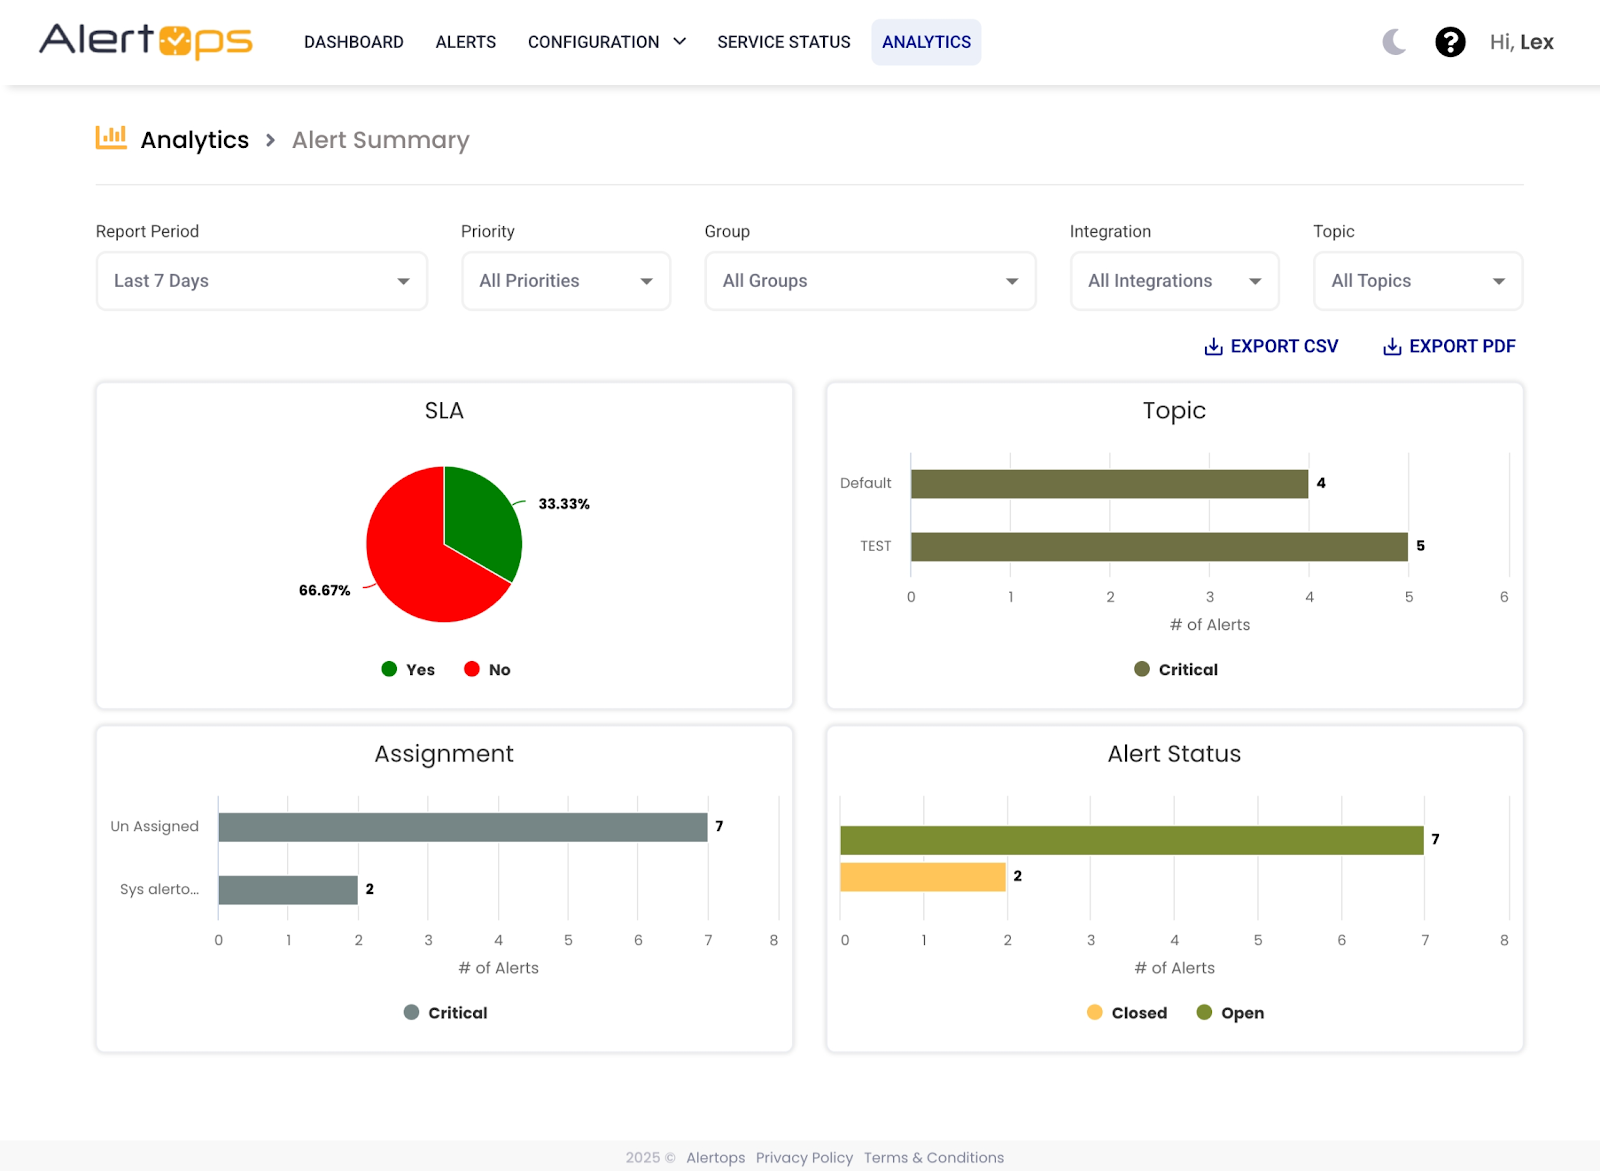The width and height of the screenshot is (1600, 1171).
Task: Open the Report Period dropdown
Action: click(x=261, y=281)
